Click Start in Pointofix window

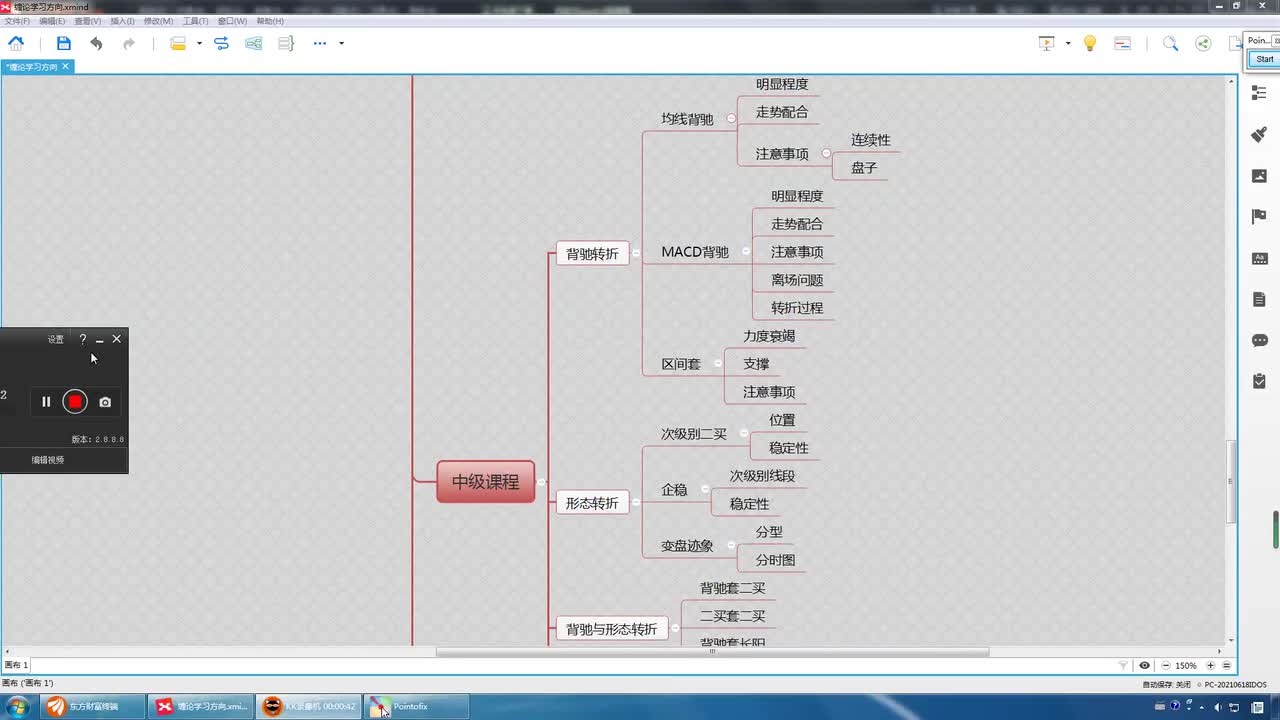point(1265,59)
